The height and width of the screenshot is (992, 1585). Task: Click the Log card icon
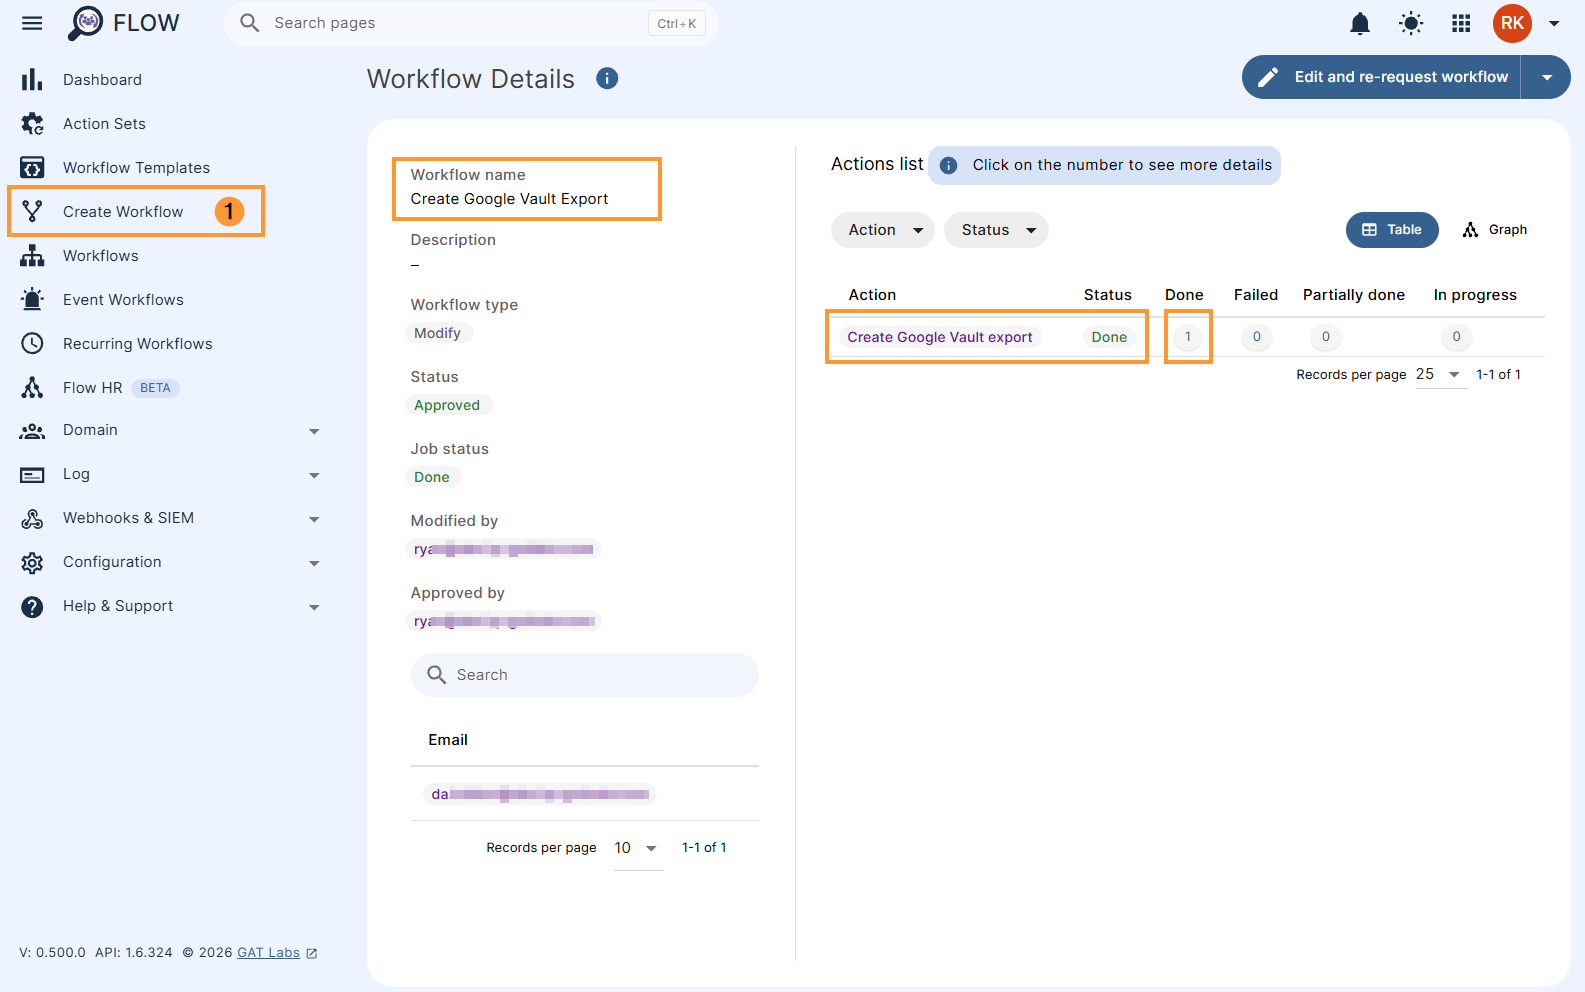coord(32,475)
